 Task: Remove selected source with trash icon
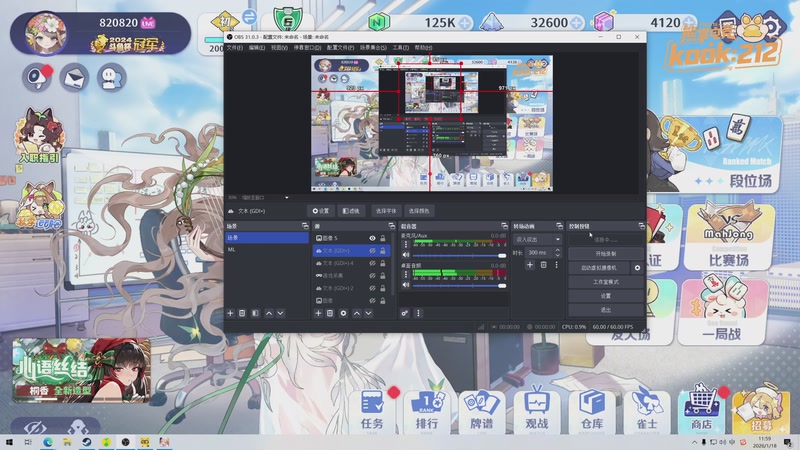pos(330,313)
